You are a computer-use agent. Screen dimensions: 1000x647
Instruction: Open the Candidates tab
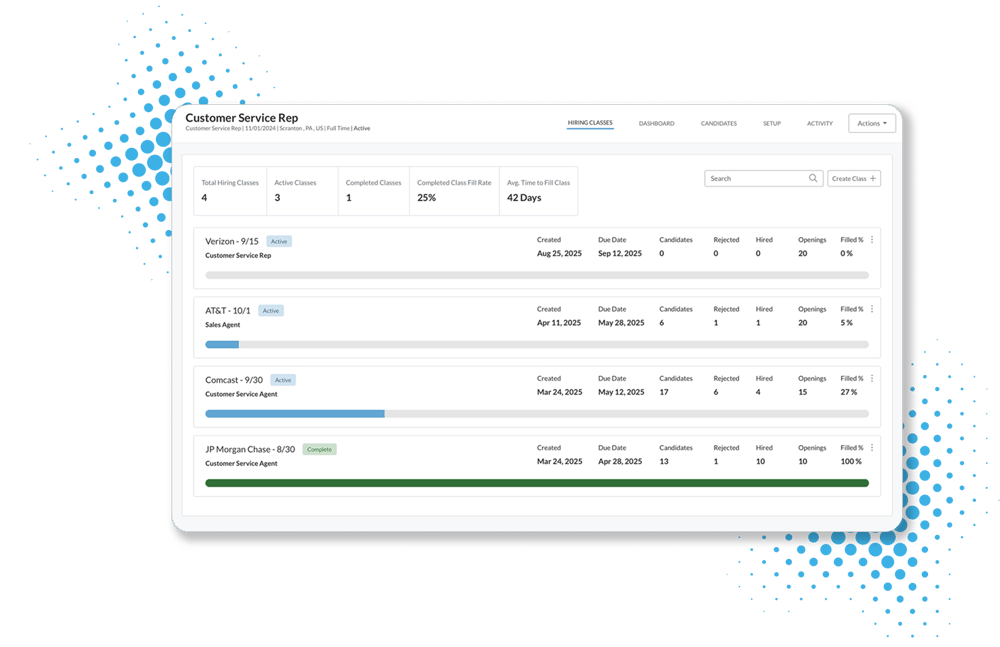[718, 124]
